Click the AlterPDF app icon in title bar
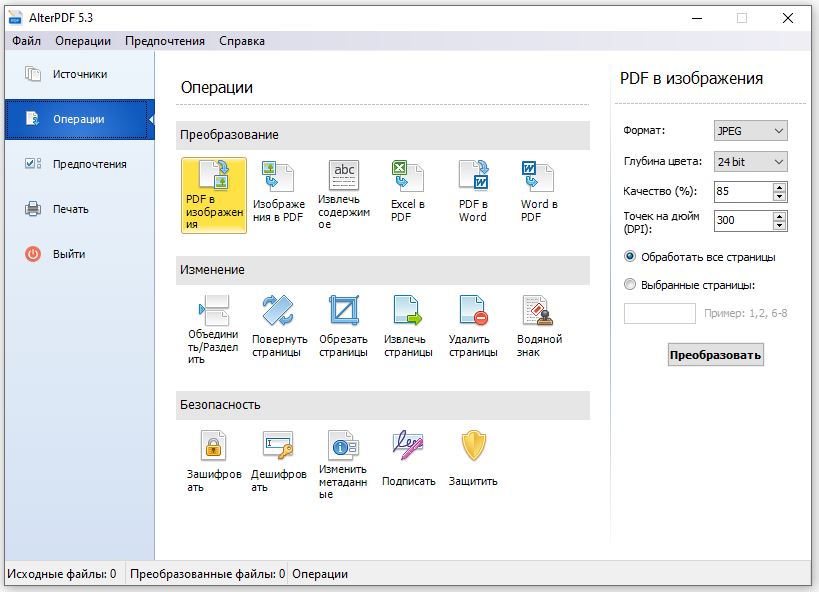Viewport: 819px width, 592px height. coord(16,17)
